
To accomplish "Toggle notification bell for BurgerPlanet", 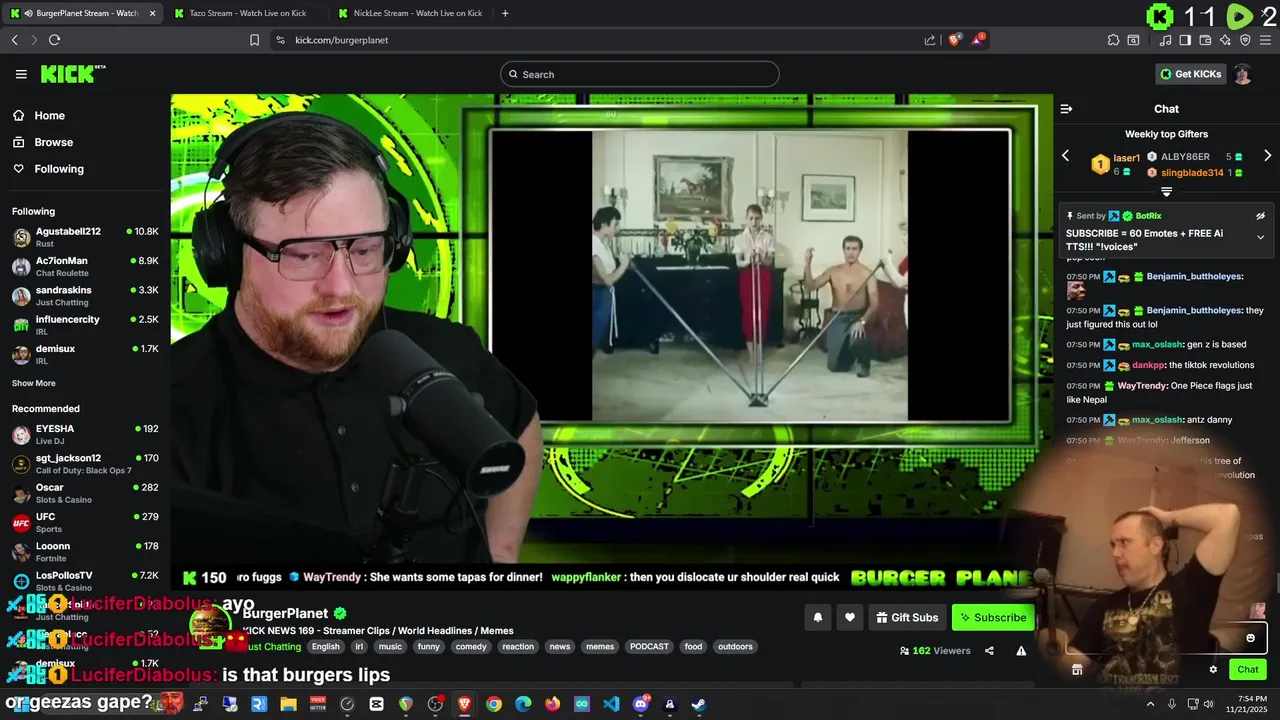I will point(817,617).
